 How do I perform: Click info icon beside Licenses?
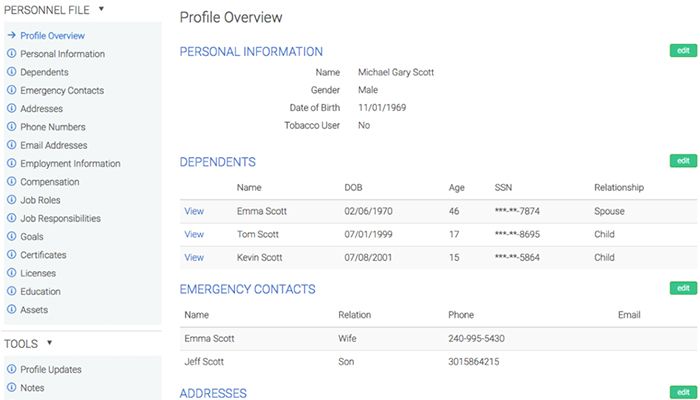pyautogui.click(x=12, y=273)
